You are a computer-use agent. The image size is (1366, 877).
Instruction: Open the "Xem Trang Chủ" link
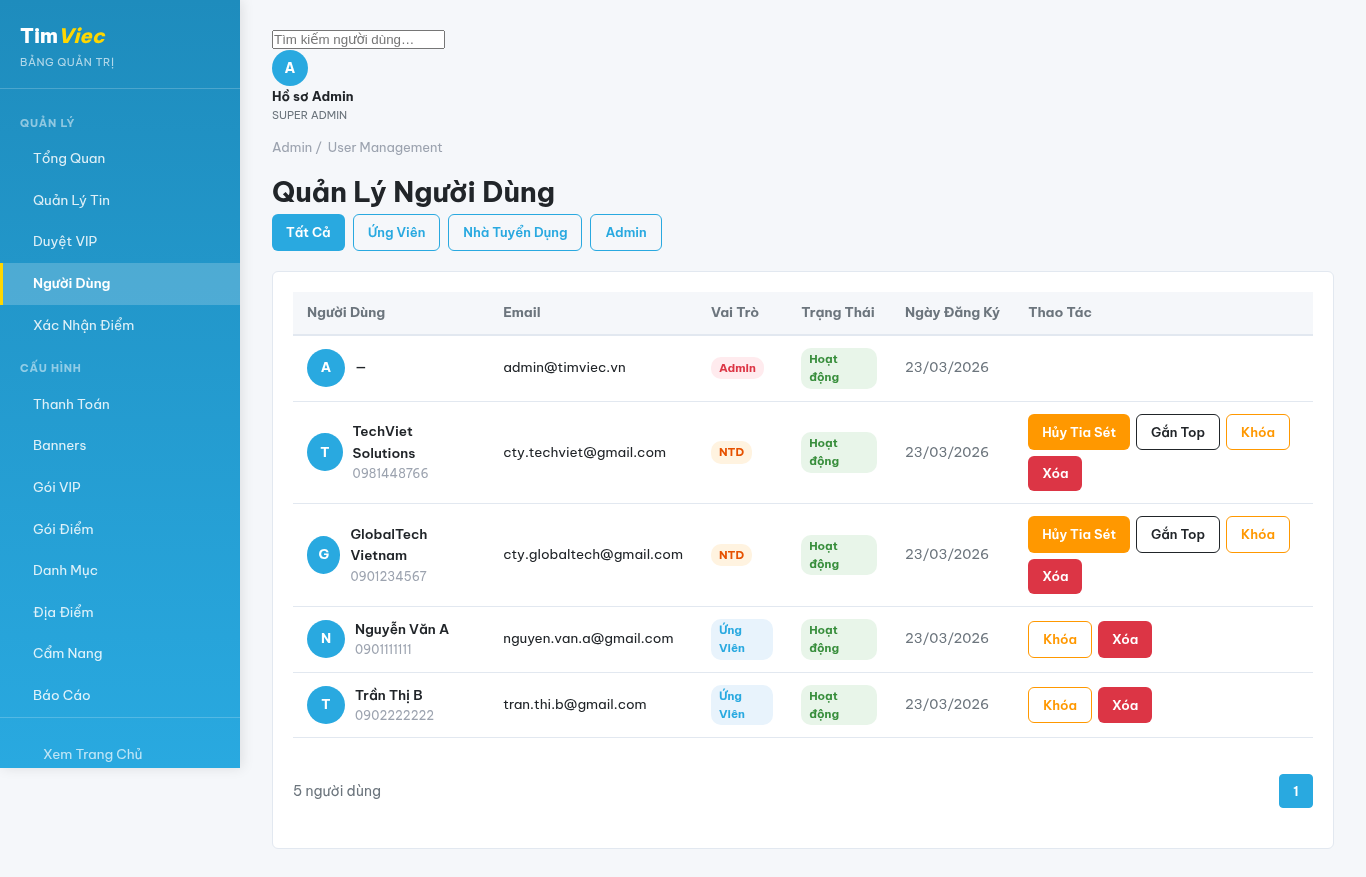coord(92,754)
